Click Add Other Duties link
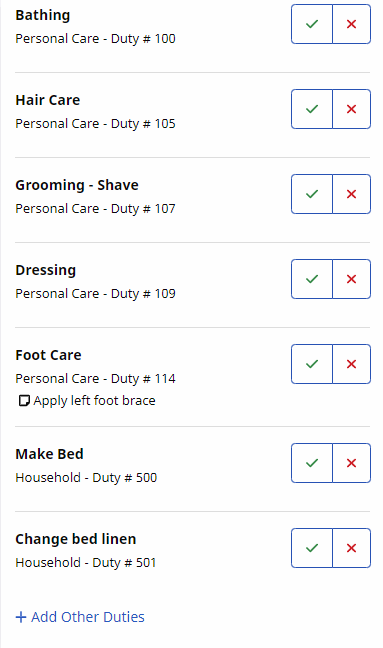 [x=80, y=617]
